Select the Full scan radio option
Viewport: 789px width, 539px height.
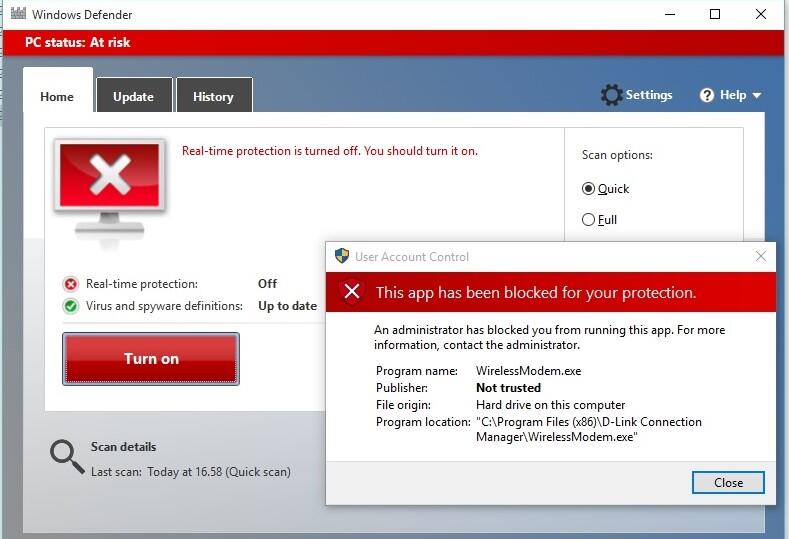click(x=588, y=220)
